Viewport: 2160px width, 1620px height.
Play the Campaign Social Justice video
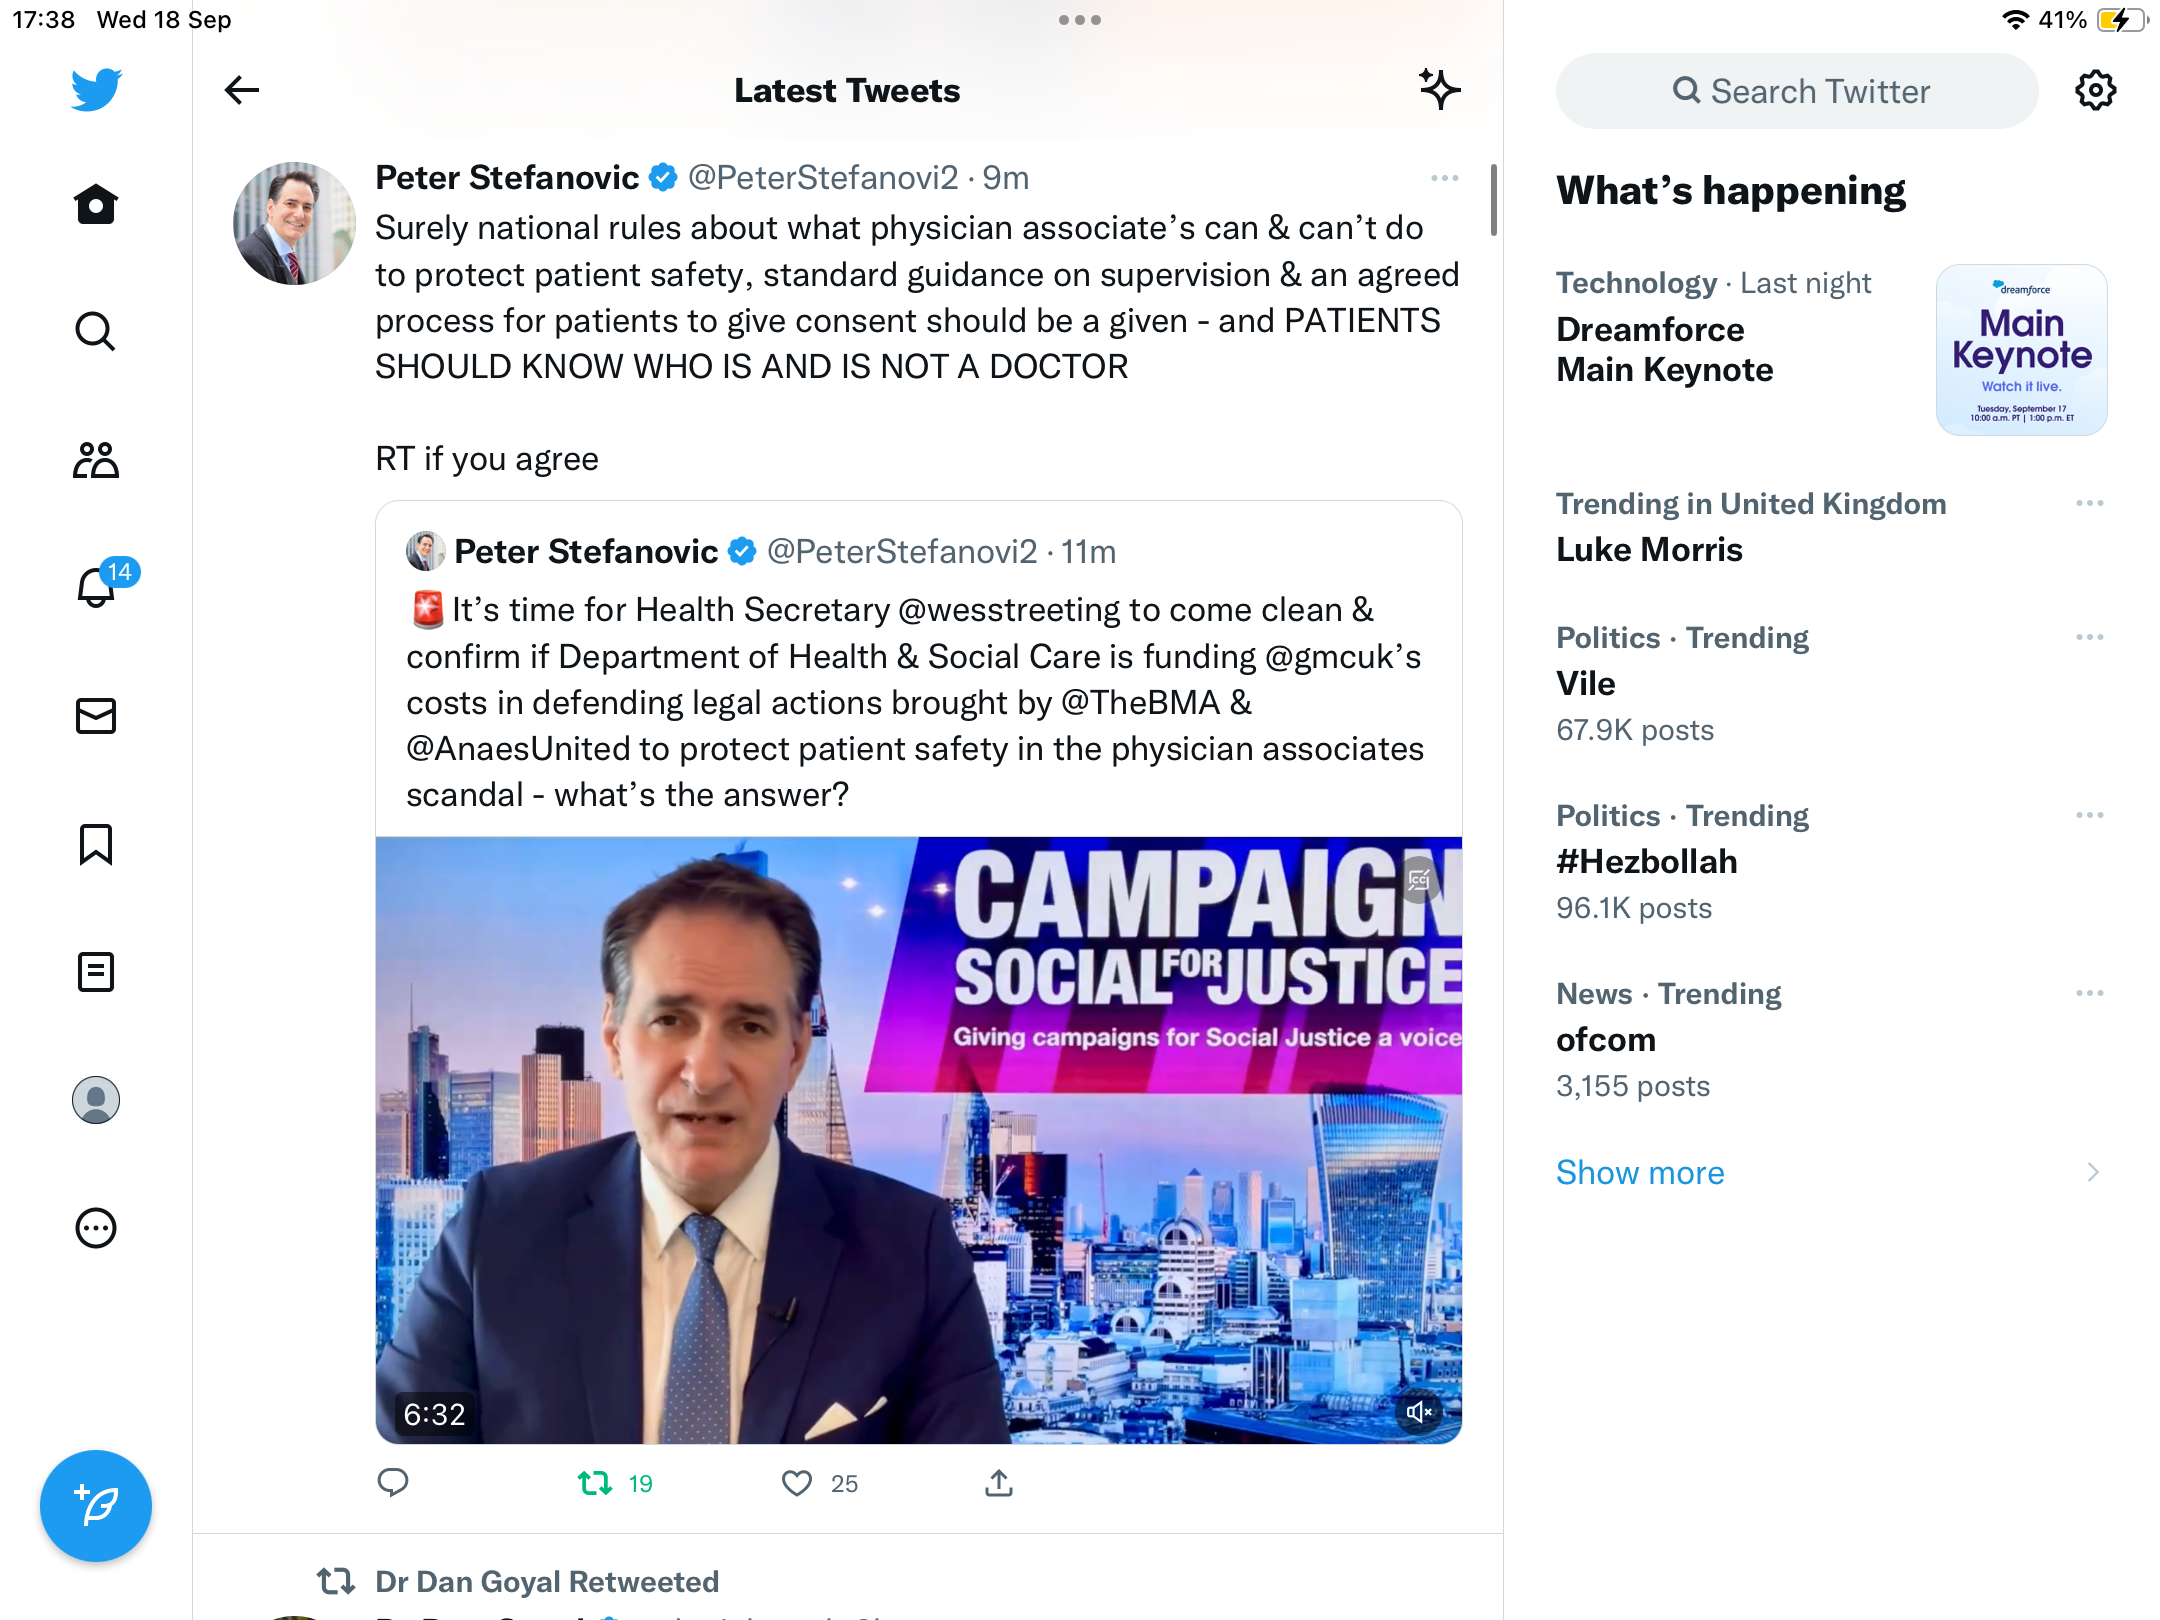(919, 1141)
